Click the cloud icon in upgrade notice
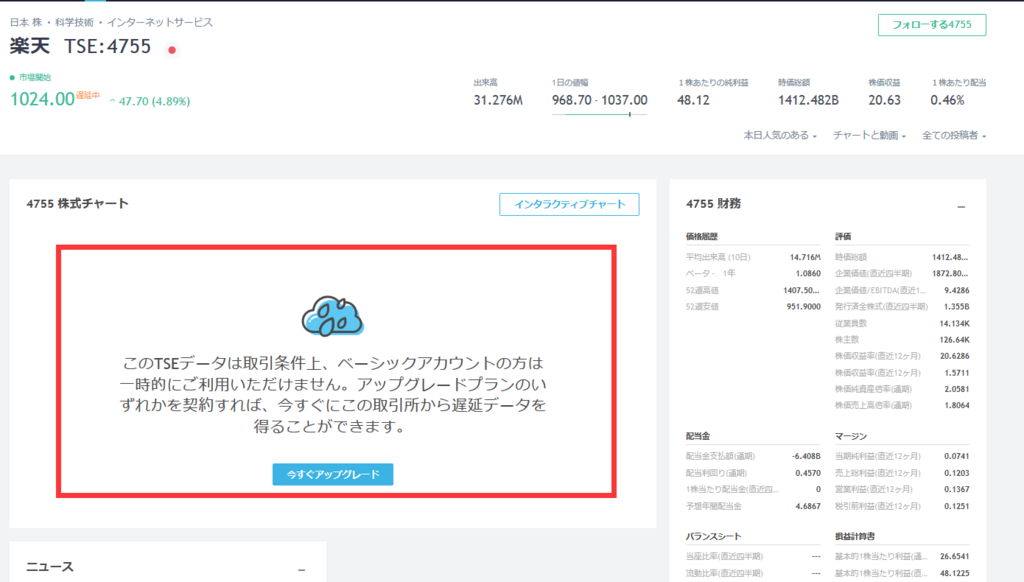This screenshot has height=582, width=1024. 332,316
